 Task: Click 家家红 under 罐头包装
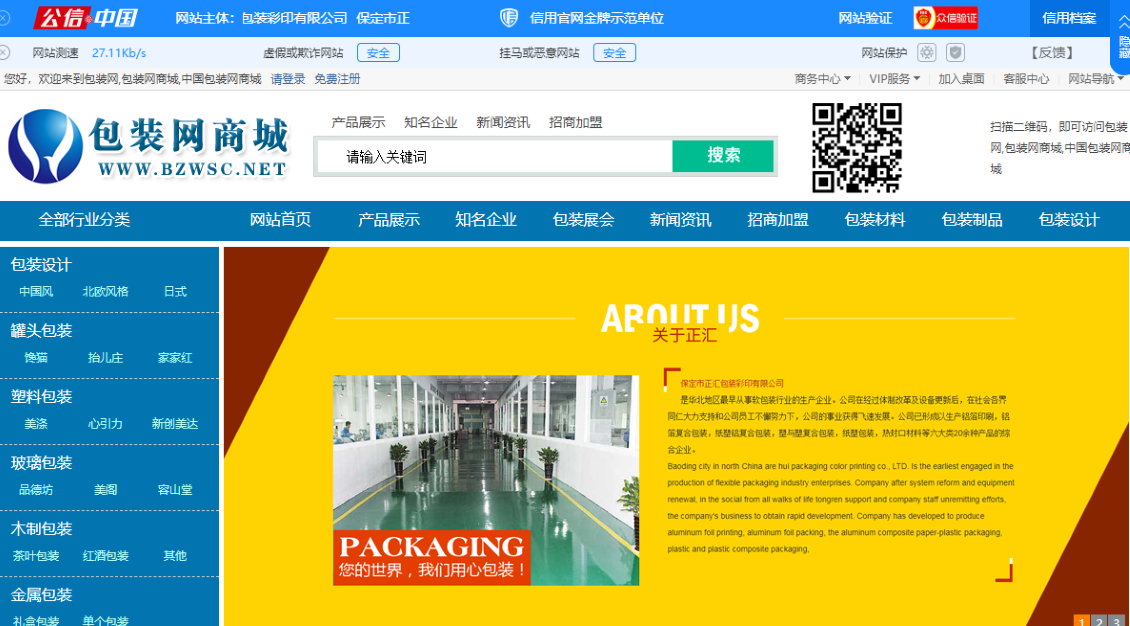(175, 357)
